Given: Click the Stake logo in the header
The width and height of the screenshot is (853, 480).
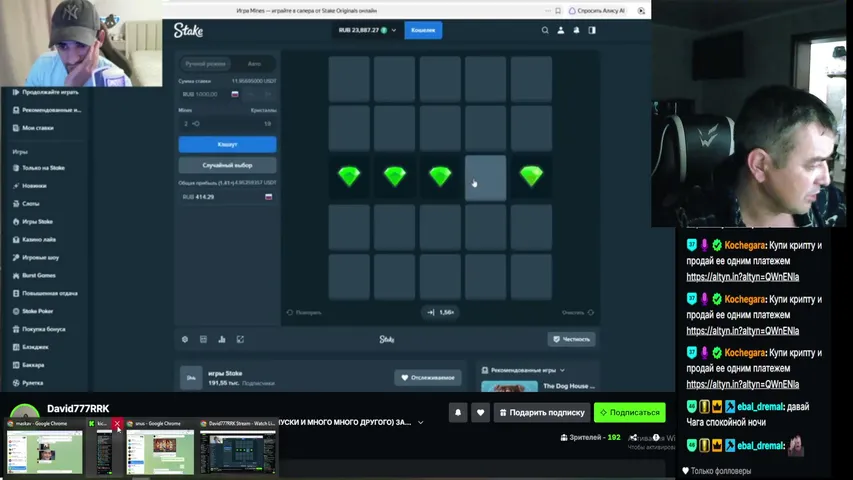Looking at the screenshot, I should pos(188,30).
